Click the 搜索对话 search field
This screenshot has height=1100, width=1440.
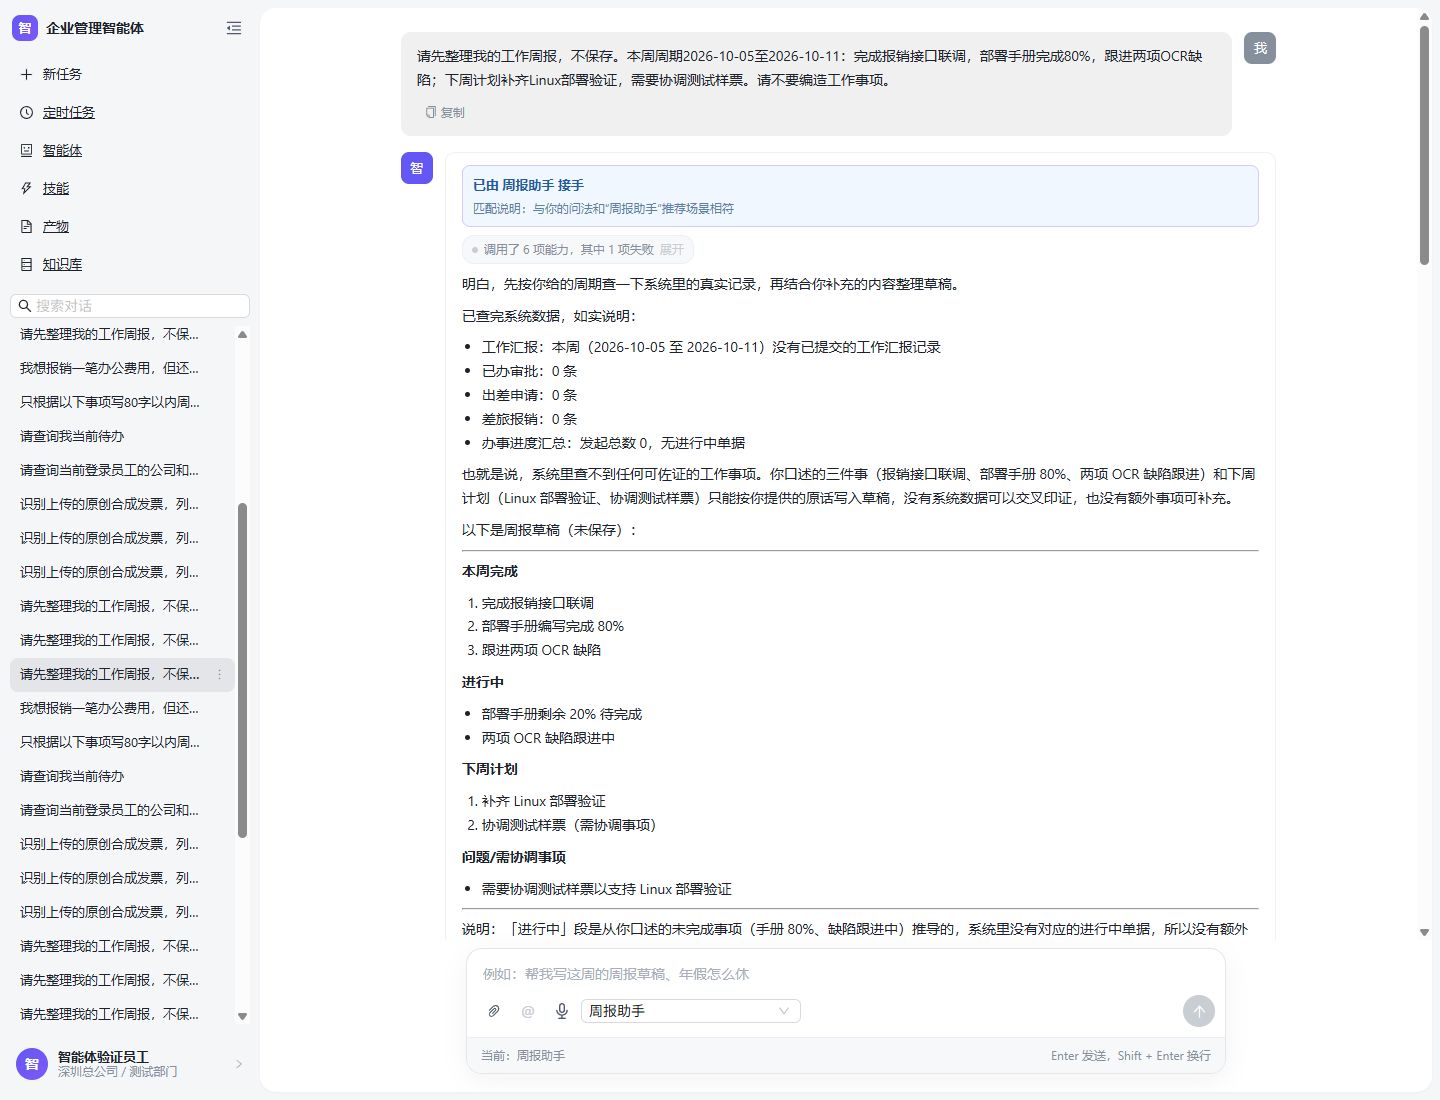130,306
